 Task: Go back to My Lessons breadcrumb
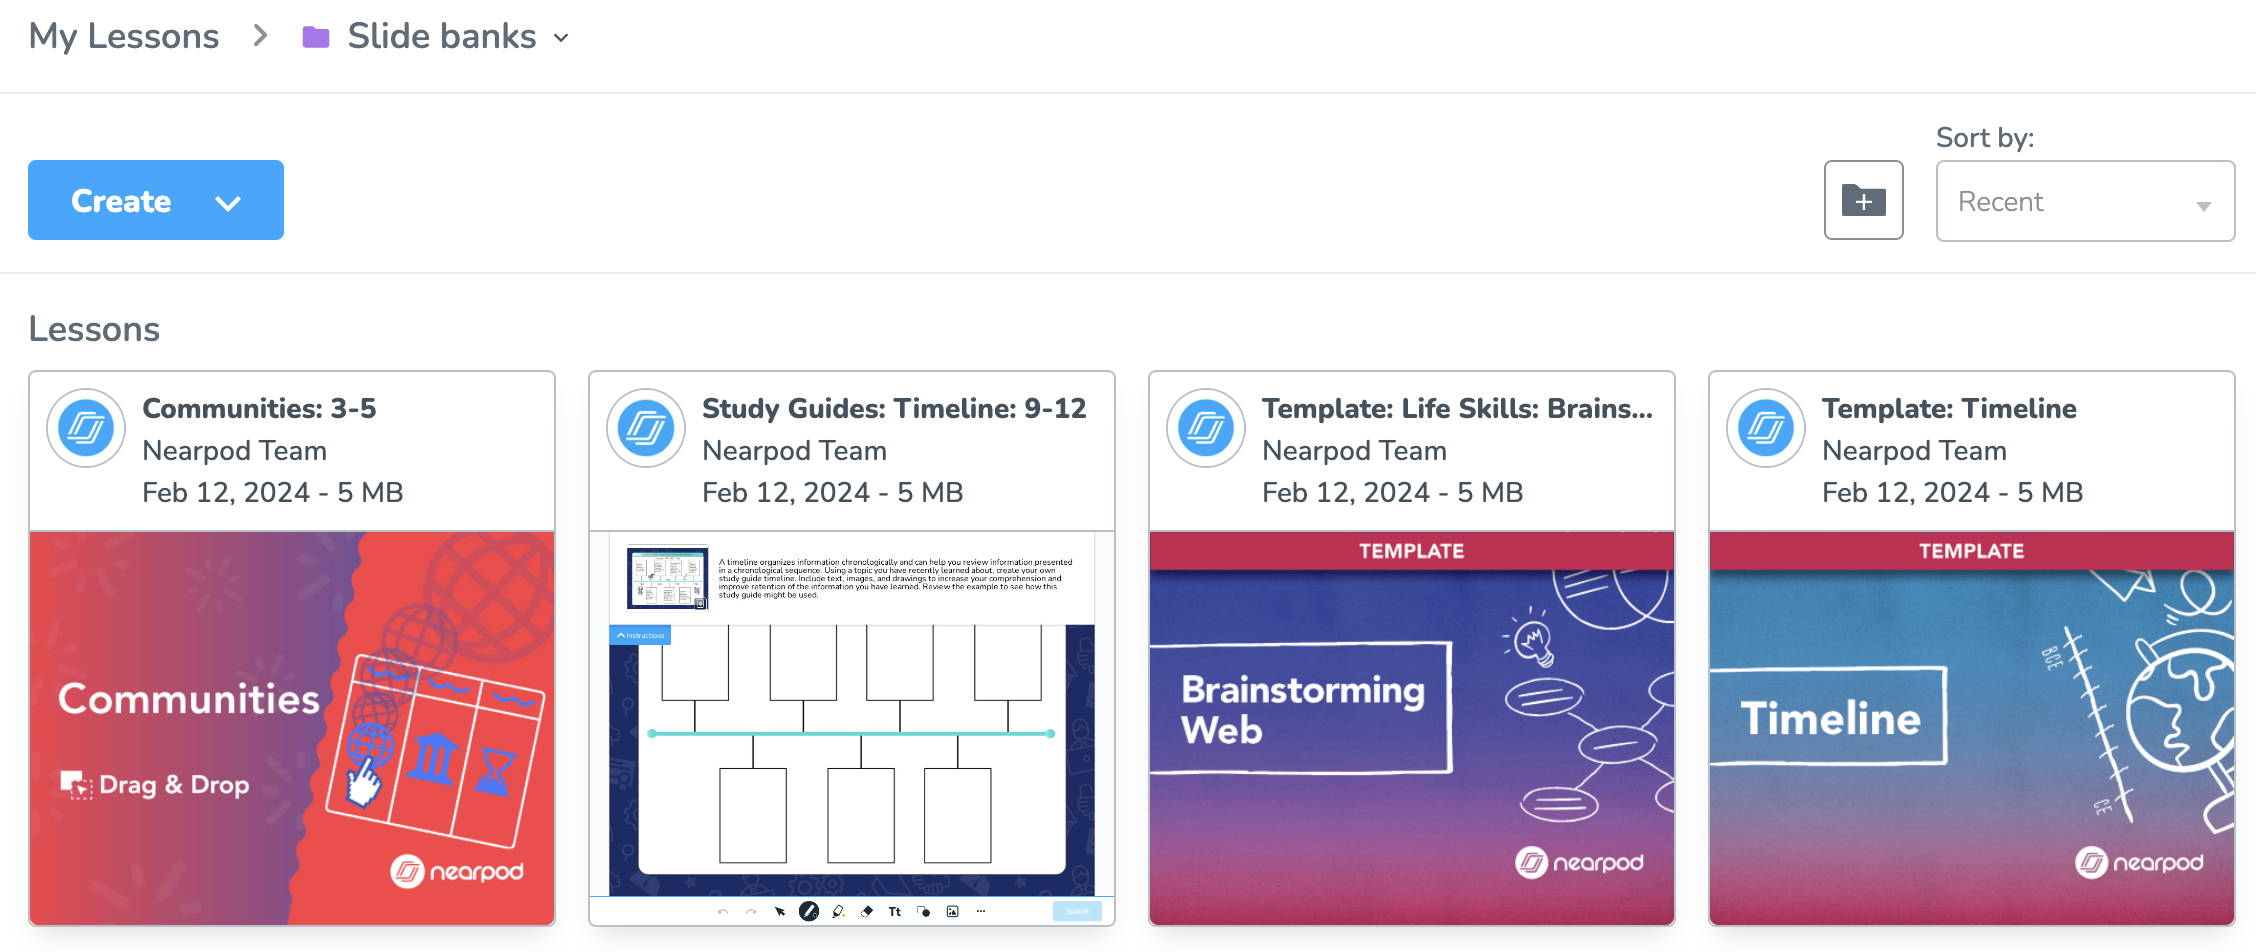[x=124, y=36]
